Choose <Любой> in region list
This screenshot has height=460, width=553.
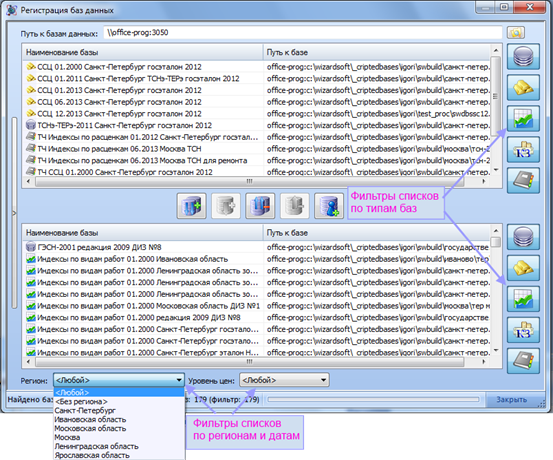tap(119, 392)
